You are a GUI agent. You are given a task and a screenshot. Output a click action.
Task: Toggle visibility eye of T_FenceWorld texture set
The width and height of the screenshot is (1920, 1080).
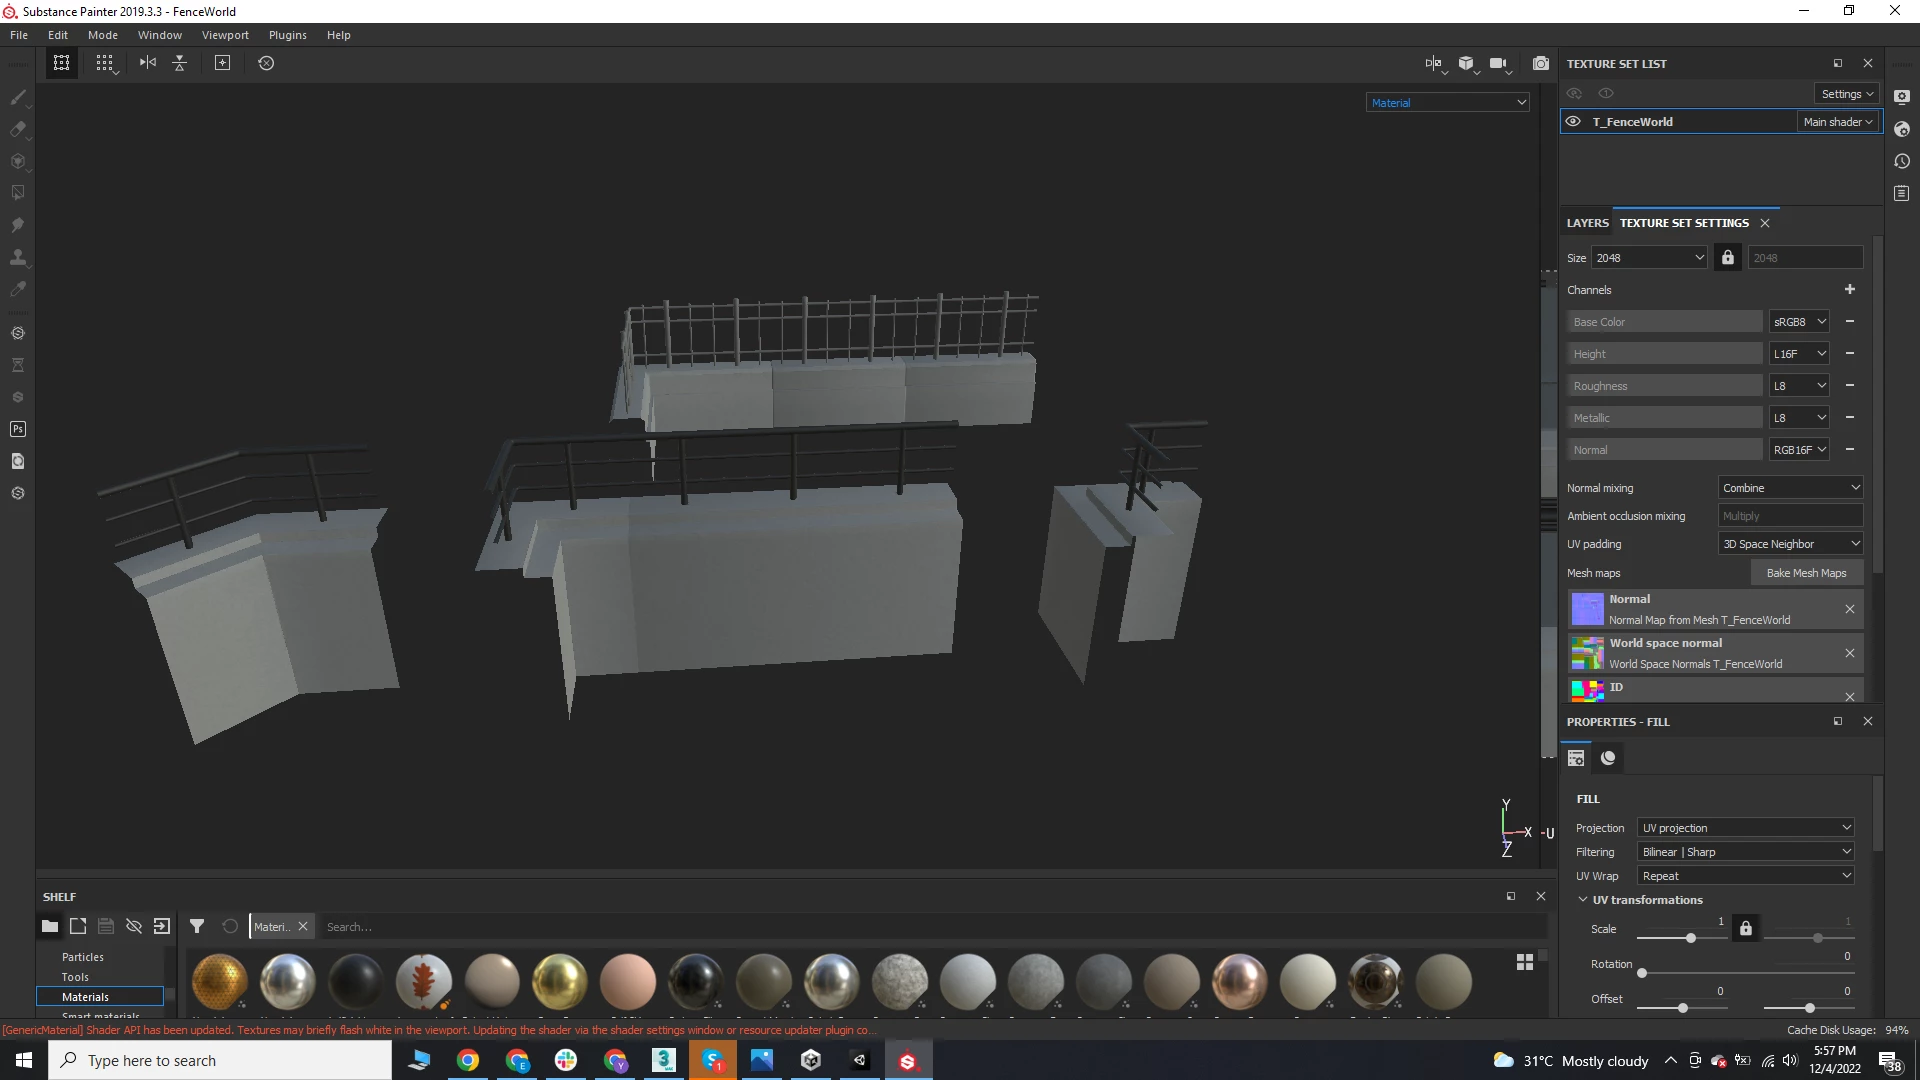[x=1573, y=122]
